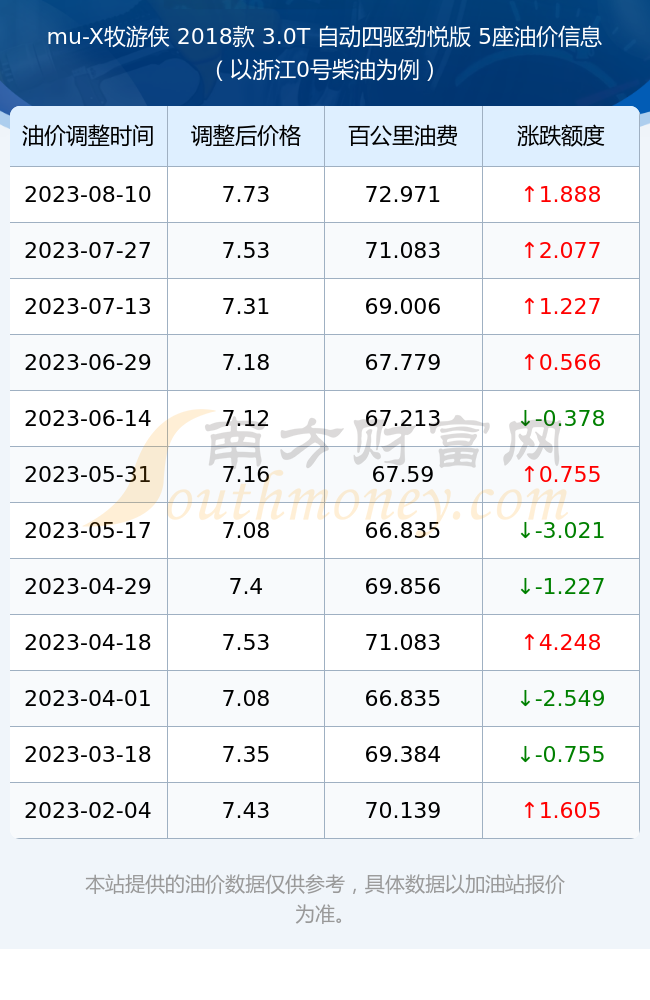Viewport: 650px width, 1000px height.
Task: Click the disclaimer text below the table
Action: (x=325, y=899)
